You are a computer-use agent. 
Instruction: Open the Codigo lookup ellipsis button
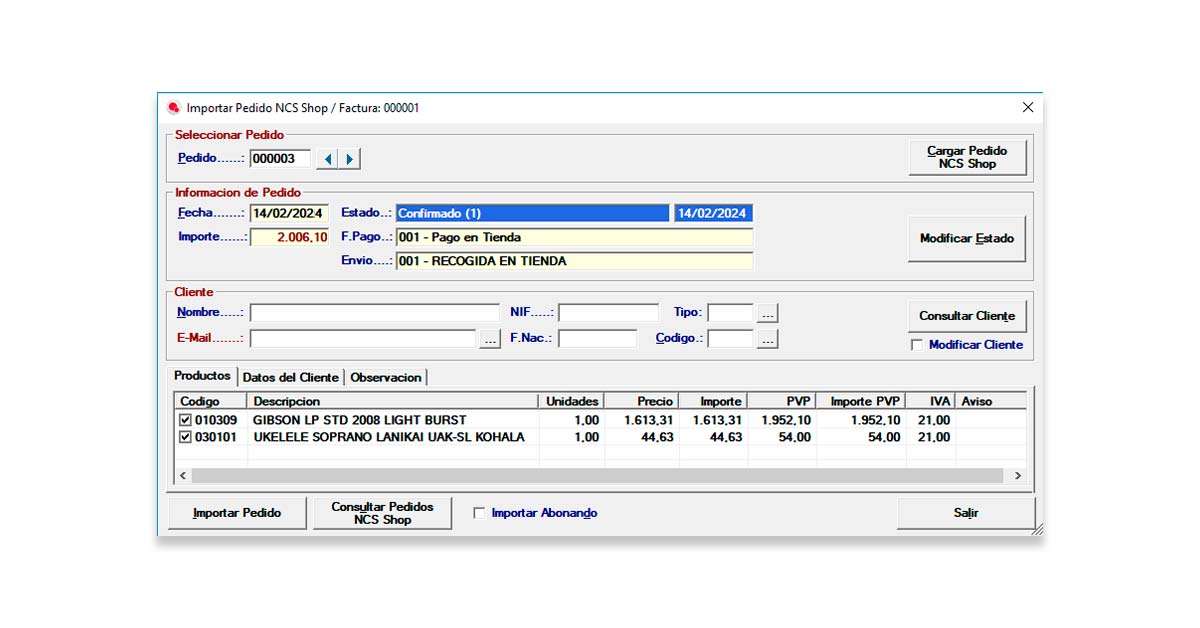[x=767, y=339]
